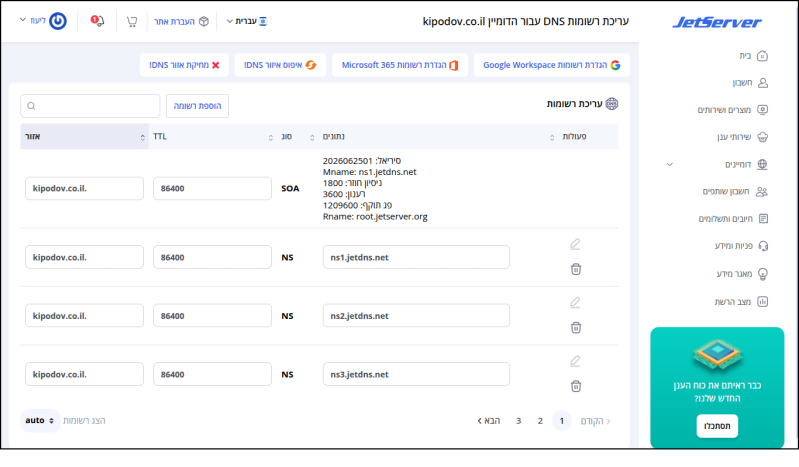
Task: Click the edit pencil for ns1.jetdns.net
Action: click(575, 244)
